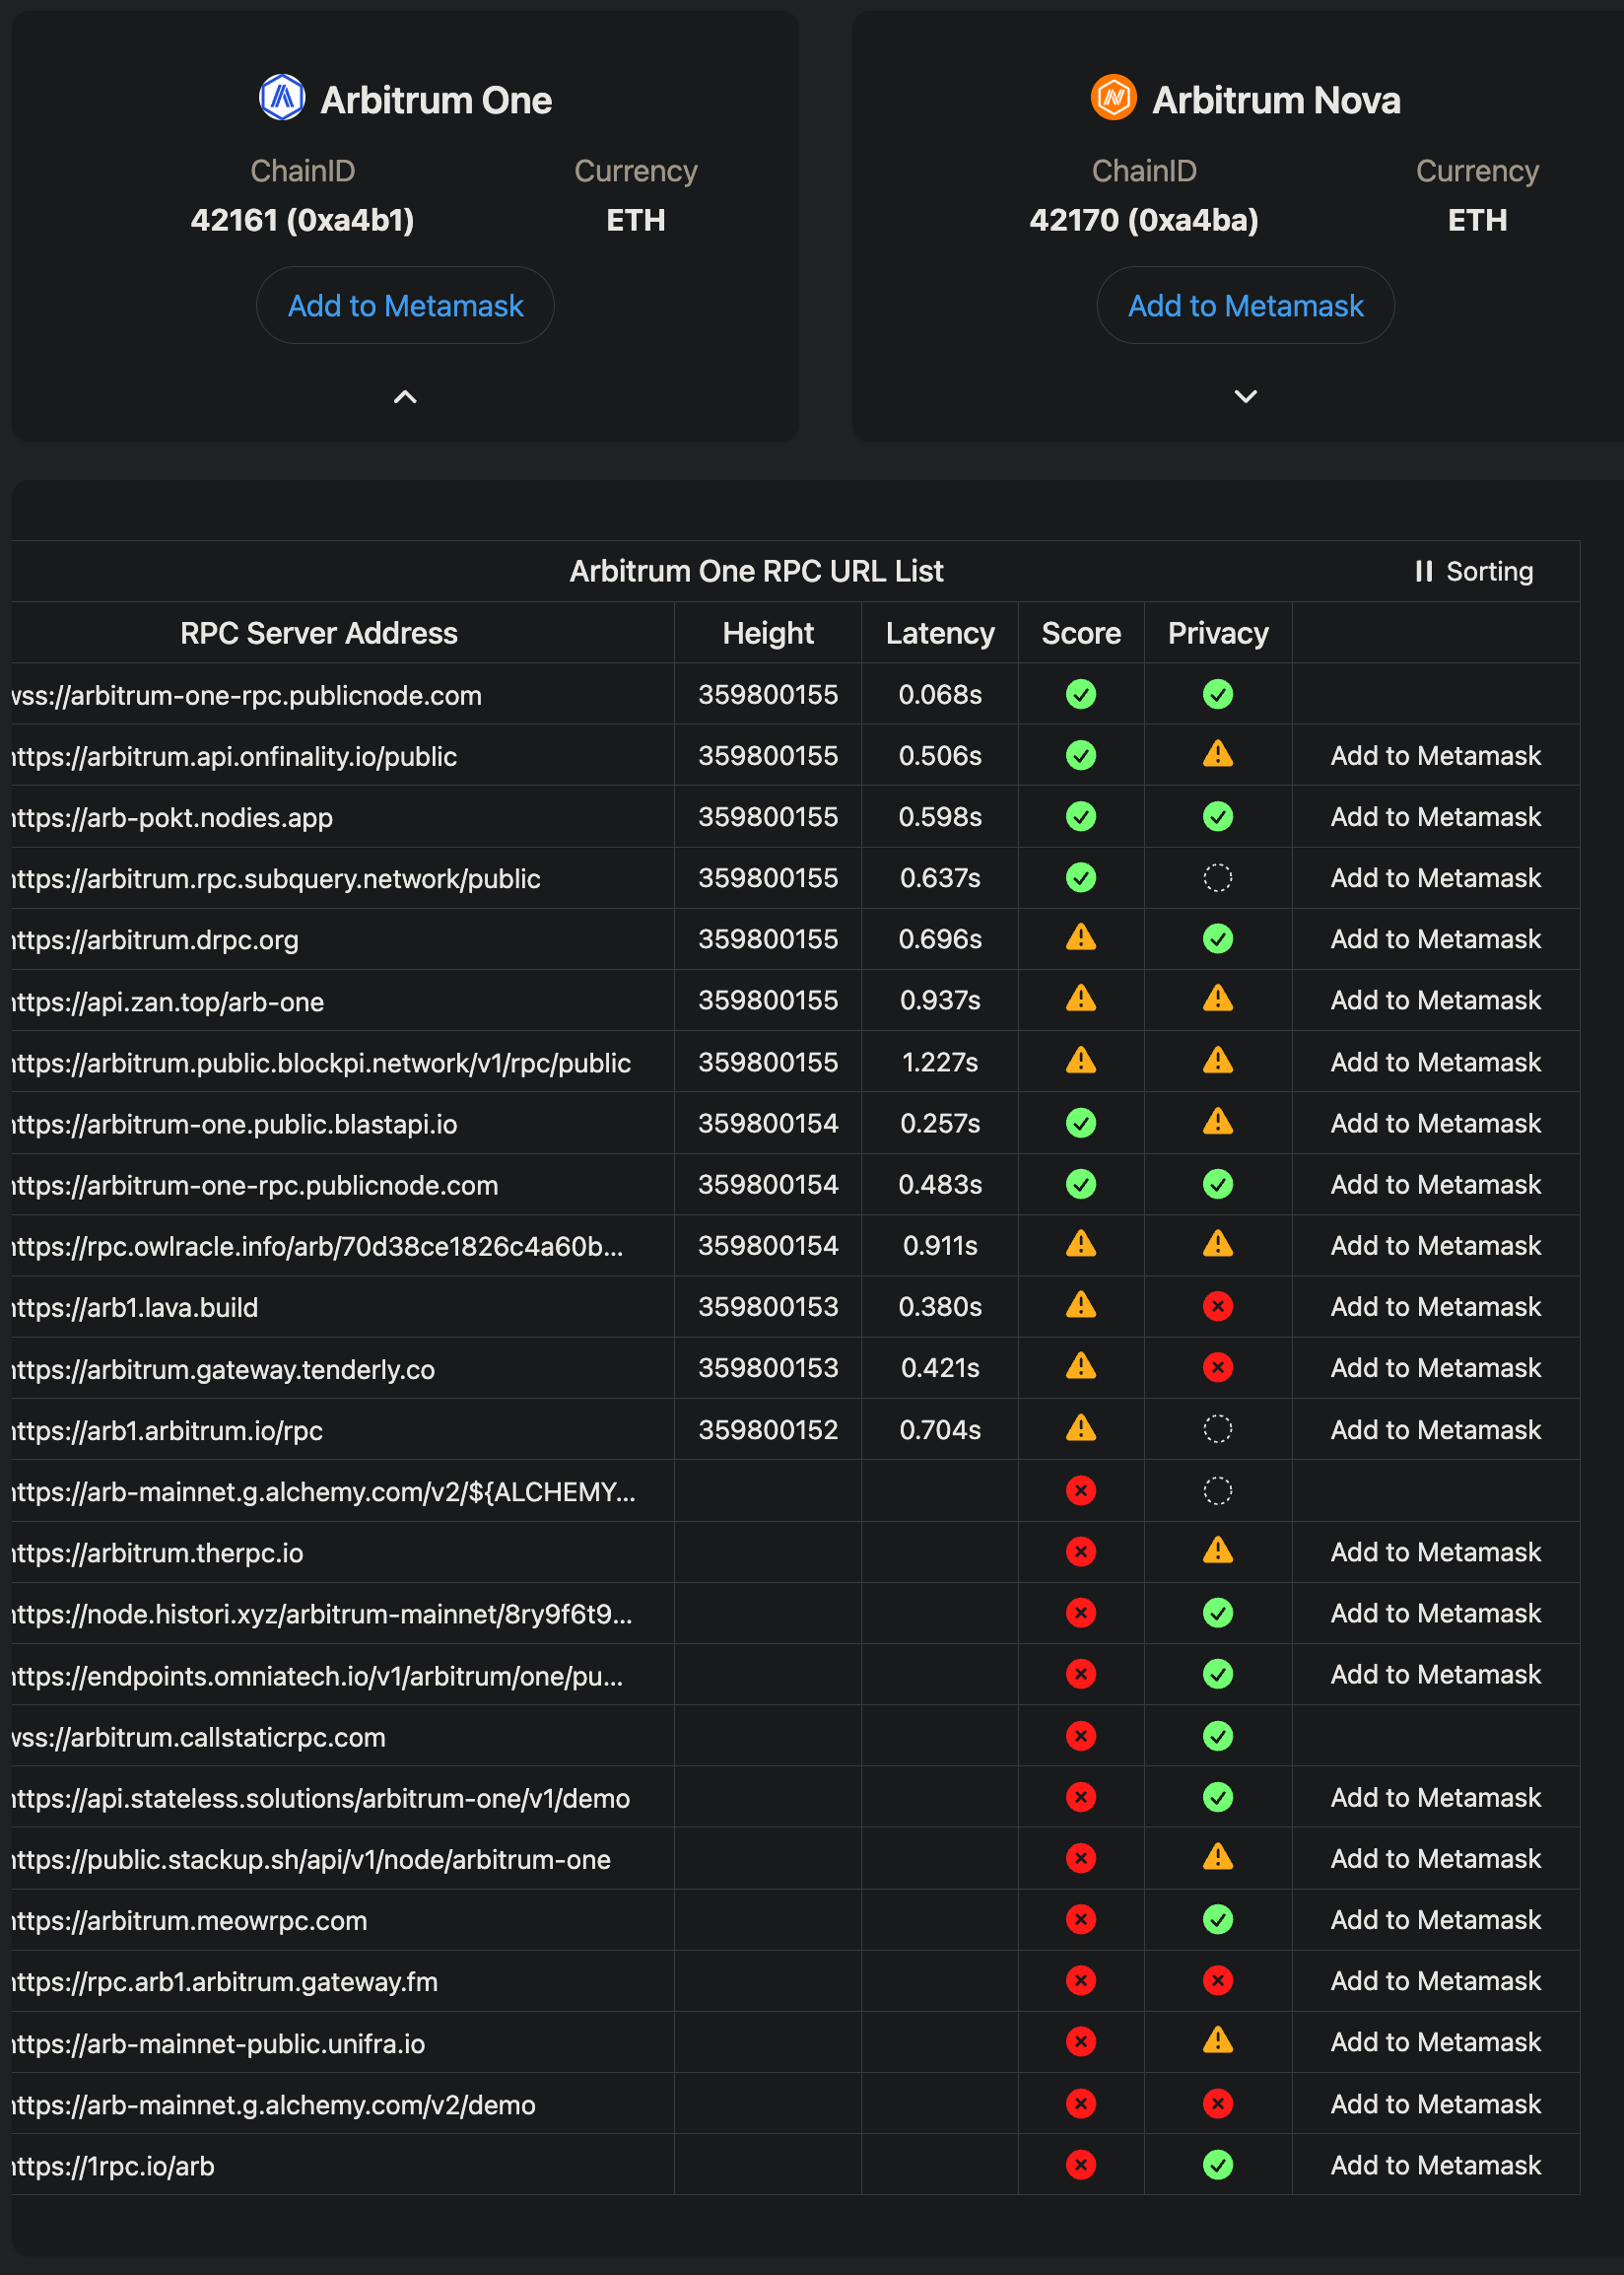The image size is (1624, 2275).
Task: Add 1rpc.io/arb RPC to Metamask
Action: (x=1435, y=2165)
